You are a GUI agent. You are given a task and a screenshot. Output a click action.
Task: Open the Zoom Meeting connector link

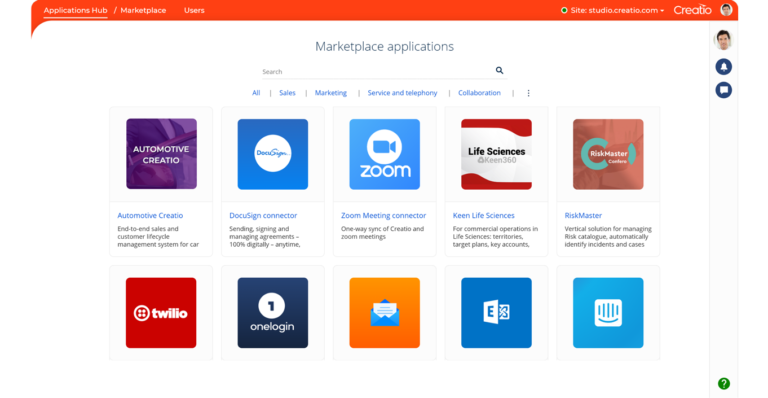[384, 215]
